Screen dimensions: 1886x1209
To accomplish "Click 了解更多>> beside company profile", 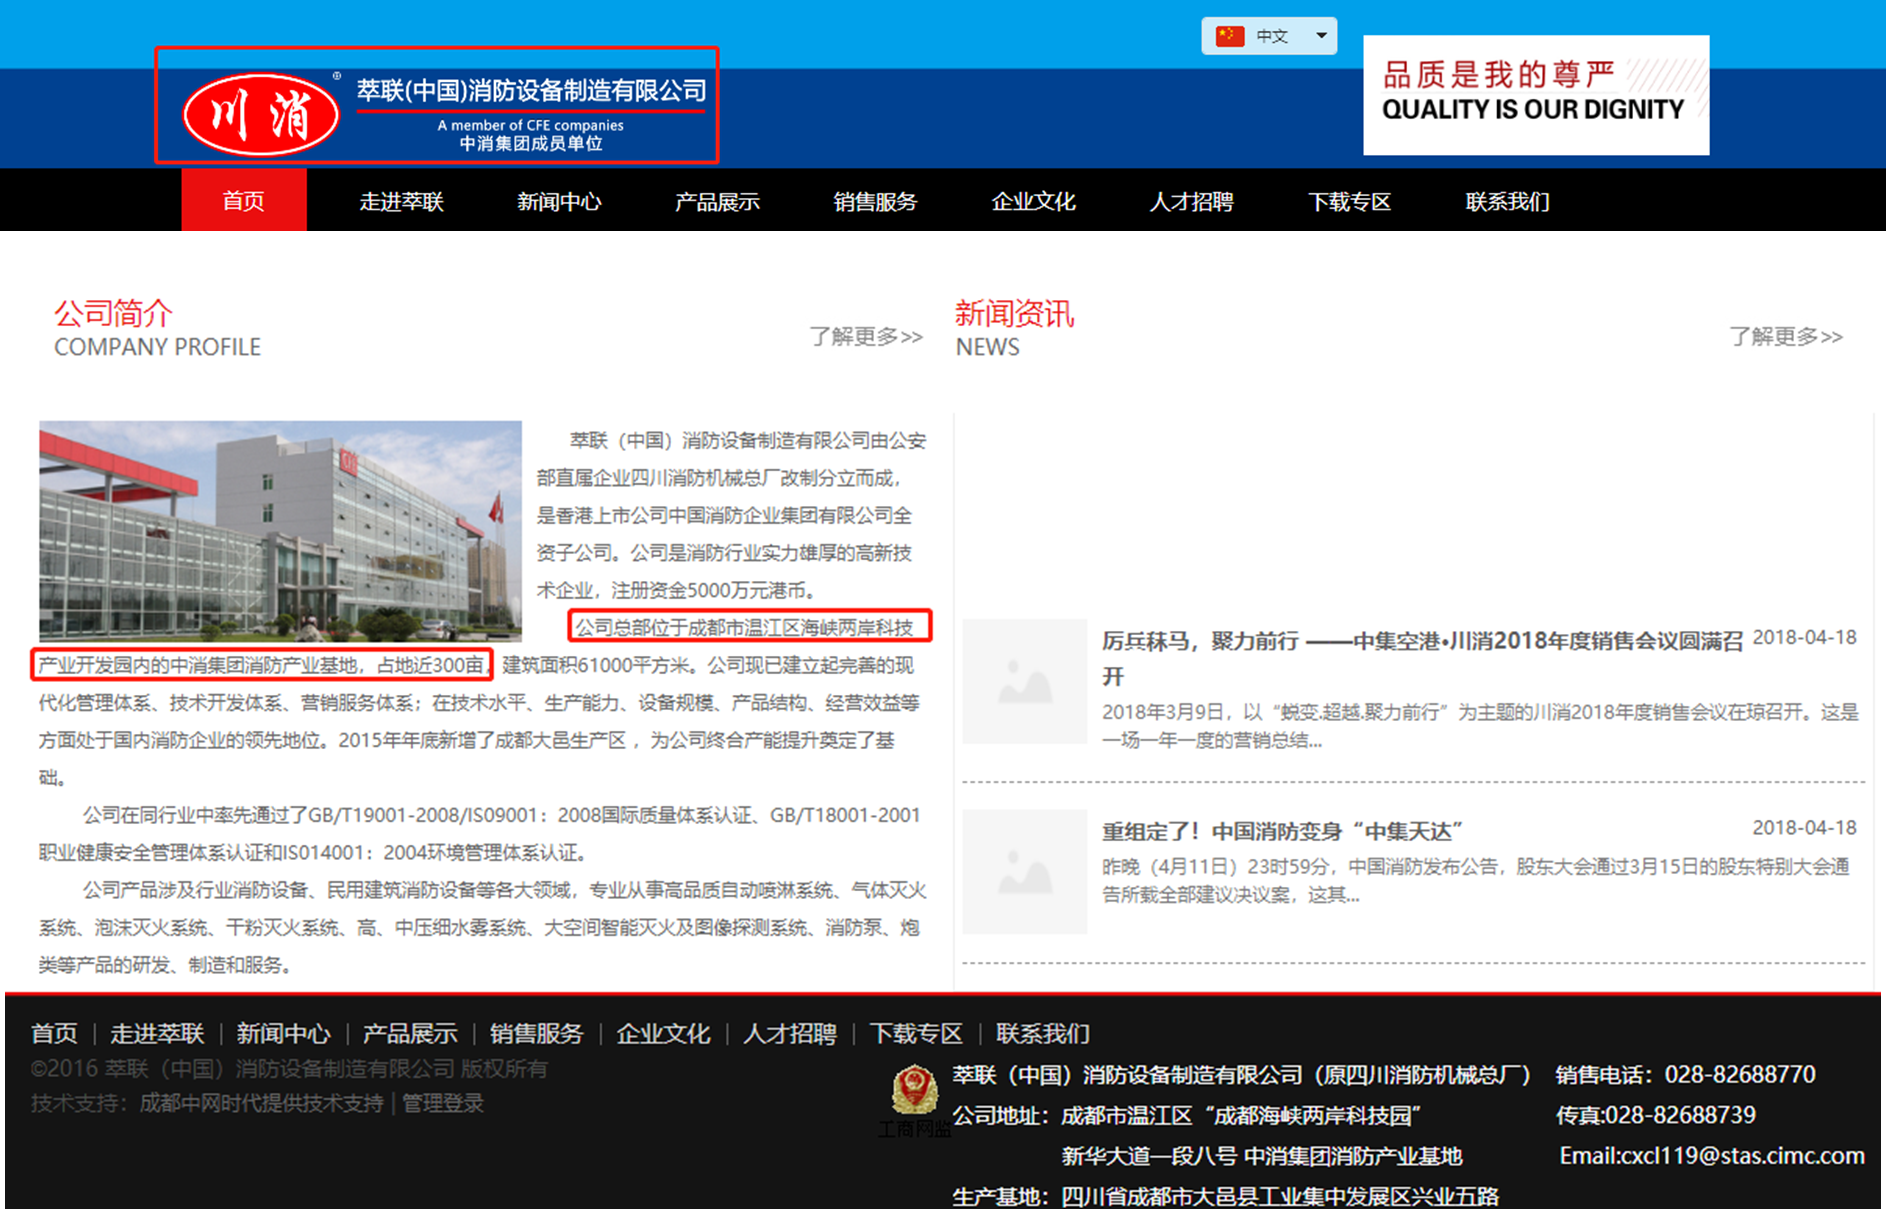I will tap(866, 336).
